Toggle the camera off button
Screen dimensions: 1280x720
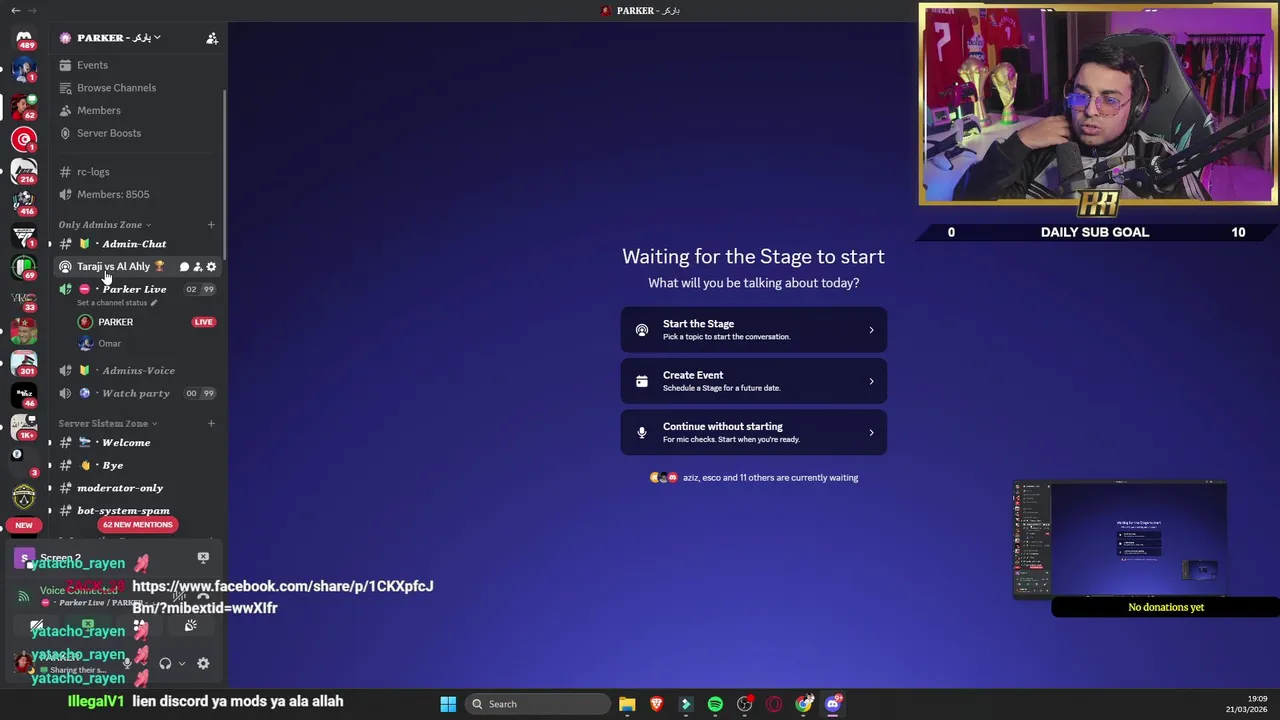click(x=37, y=627)
